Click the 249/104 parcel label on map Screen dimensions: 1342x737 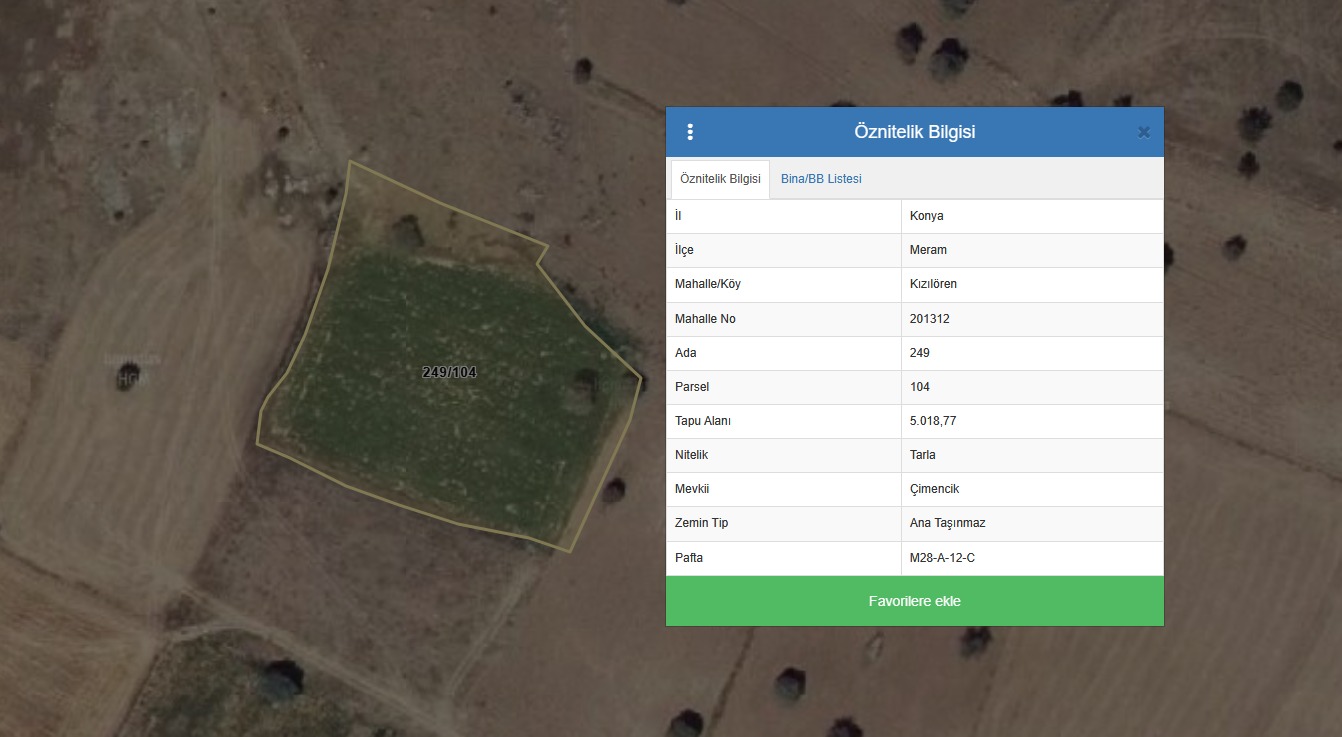point(449,372)
